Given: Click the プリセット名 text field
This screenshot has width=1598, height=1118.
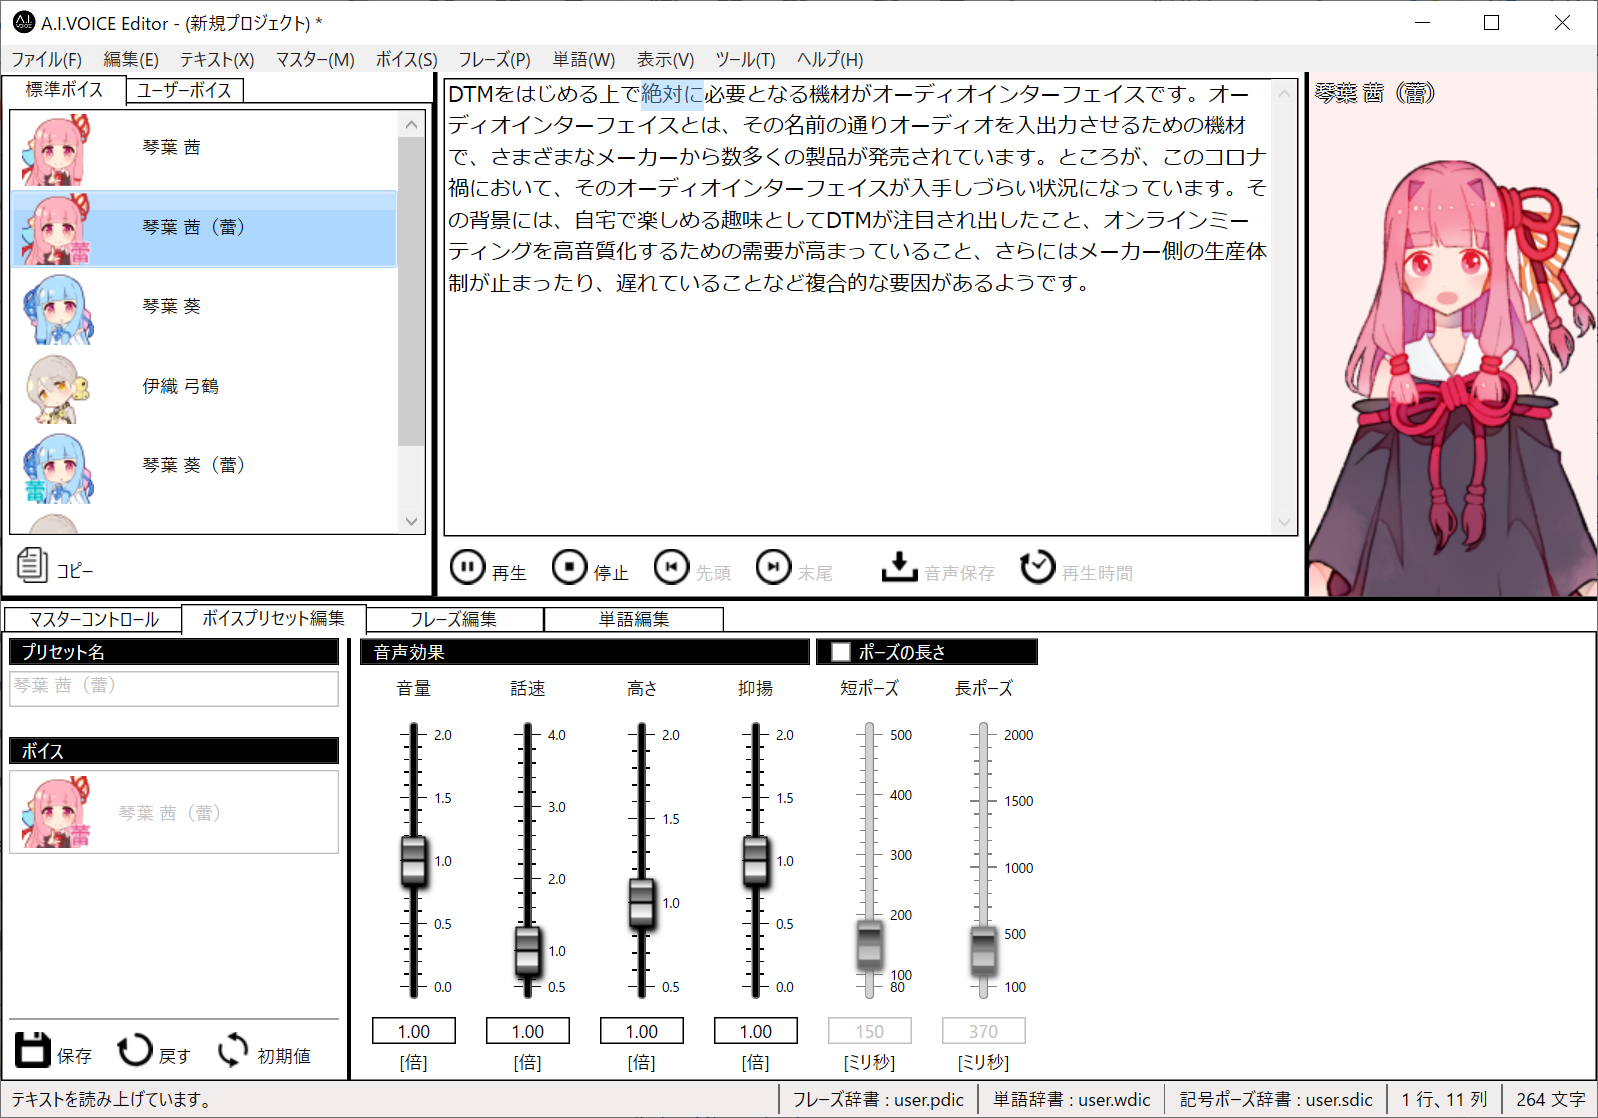Looking at the screenshot, I should click(174, 688).
